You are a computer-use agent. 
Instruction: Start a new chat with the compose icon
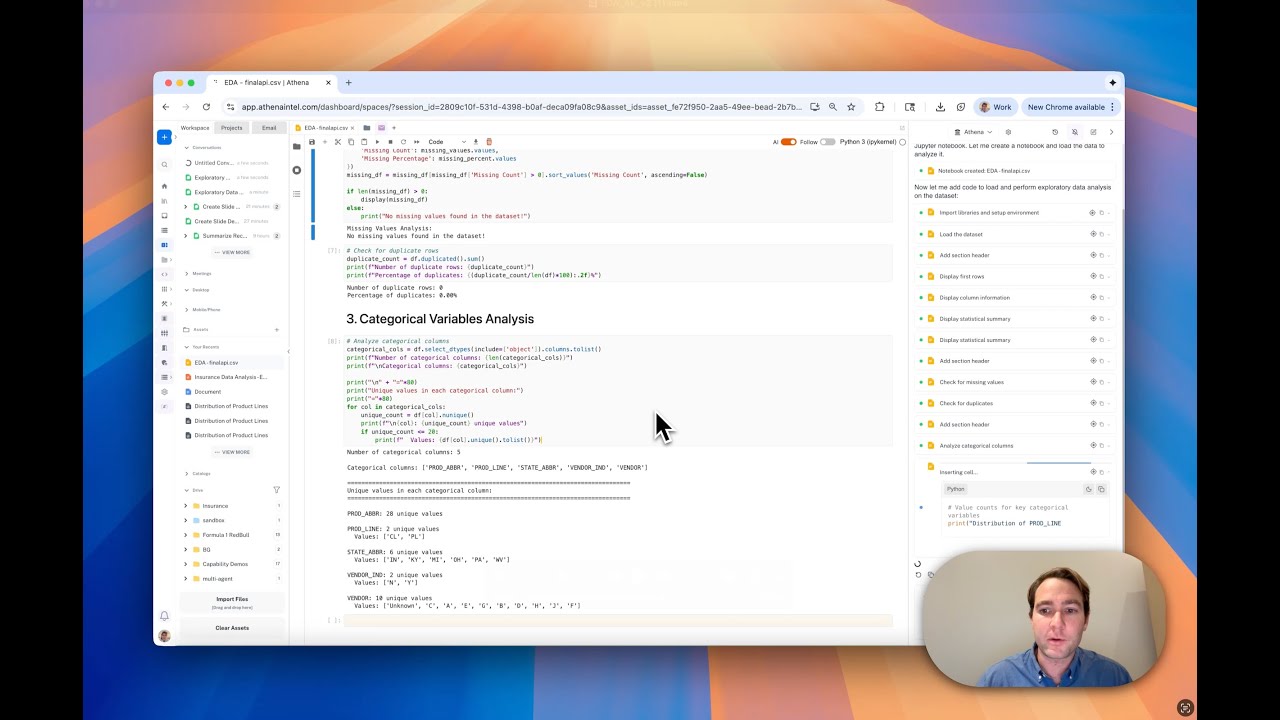coord(1093,132)
